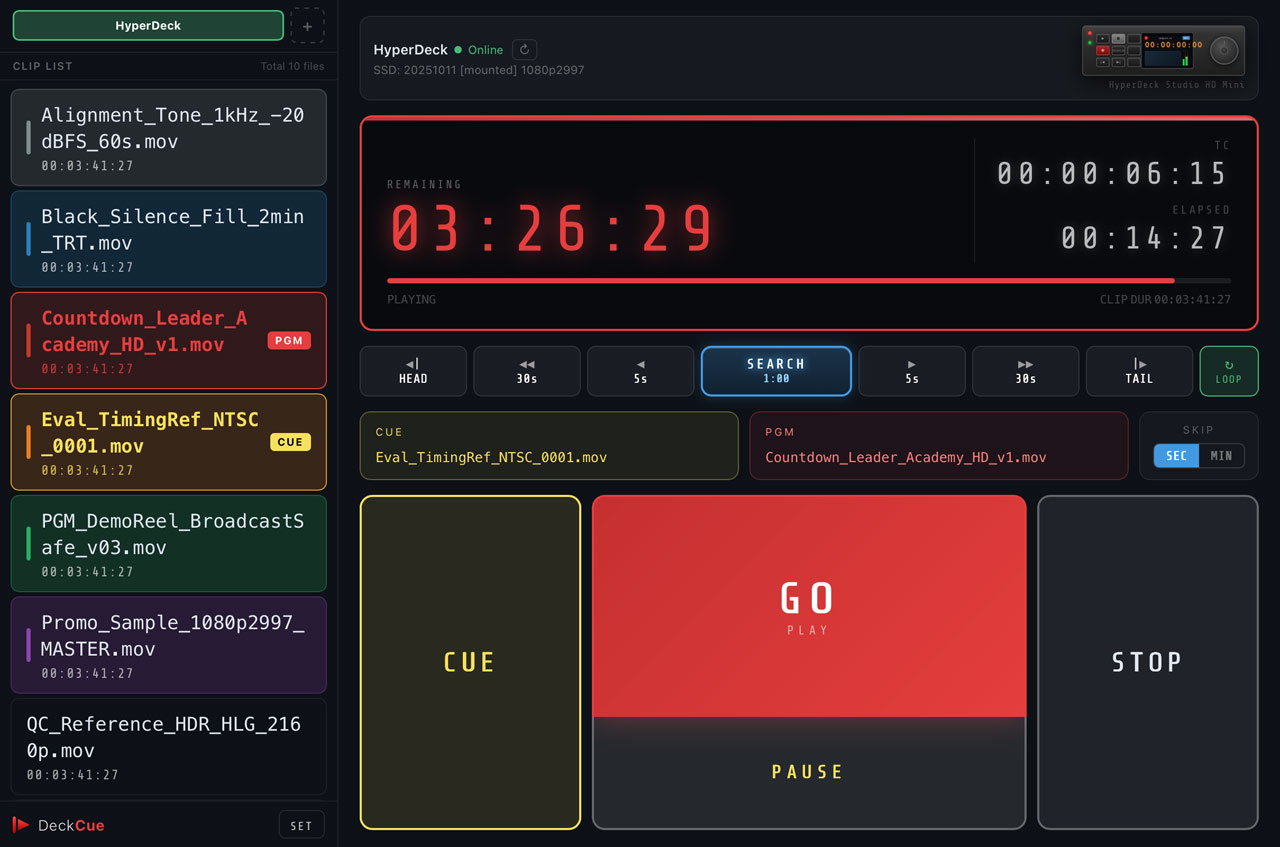The width and height of the screenshot is (1280, 847).
Task: Select the Countdown_Leader_Academy_HD_v1.mov clip in the list
Action: coord(169,341)
